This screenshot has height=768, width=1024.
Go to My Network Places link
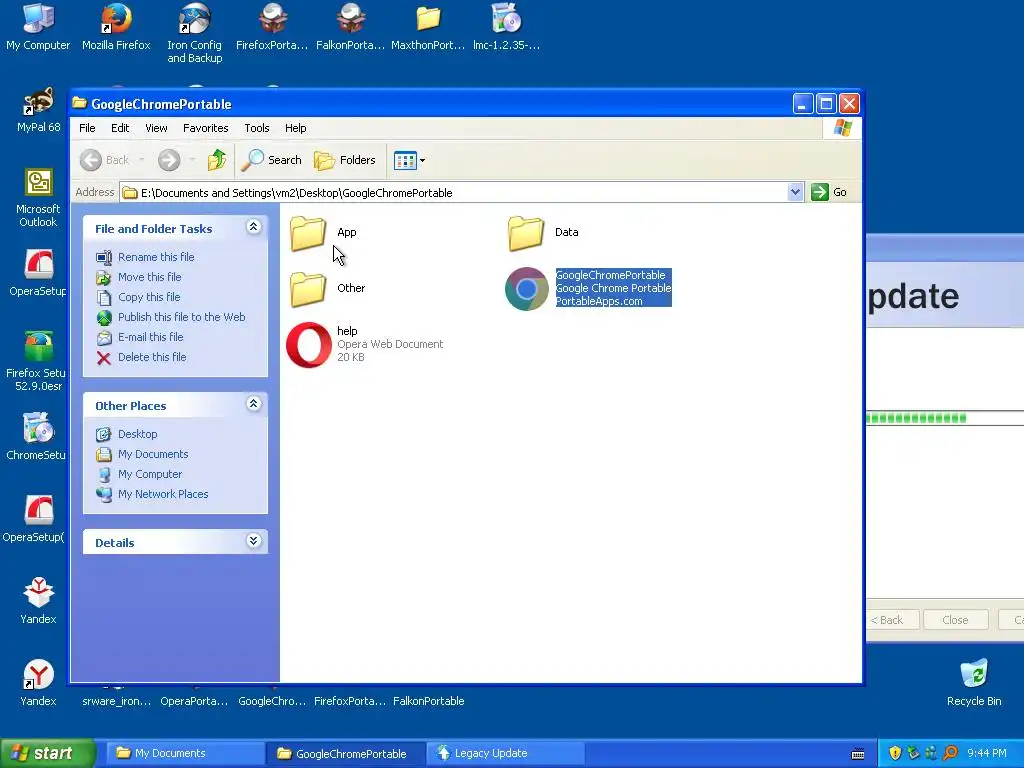pos(163,494)
